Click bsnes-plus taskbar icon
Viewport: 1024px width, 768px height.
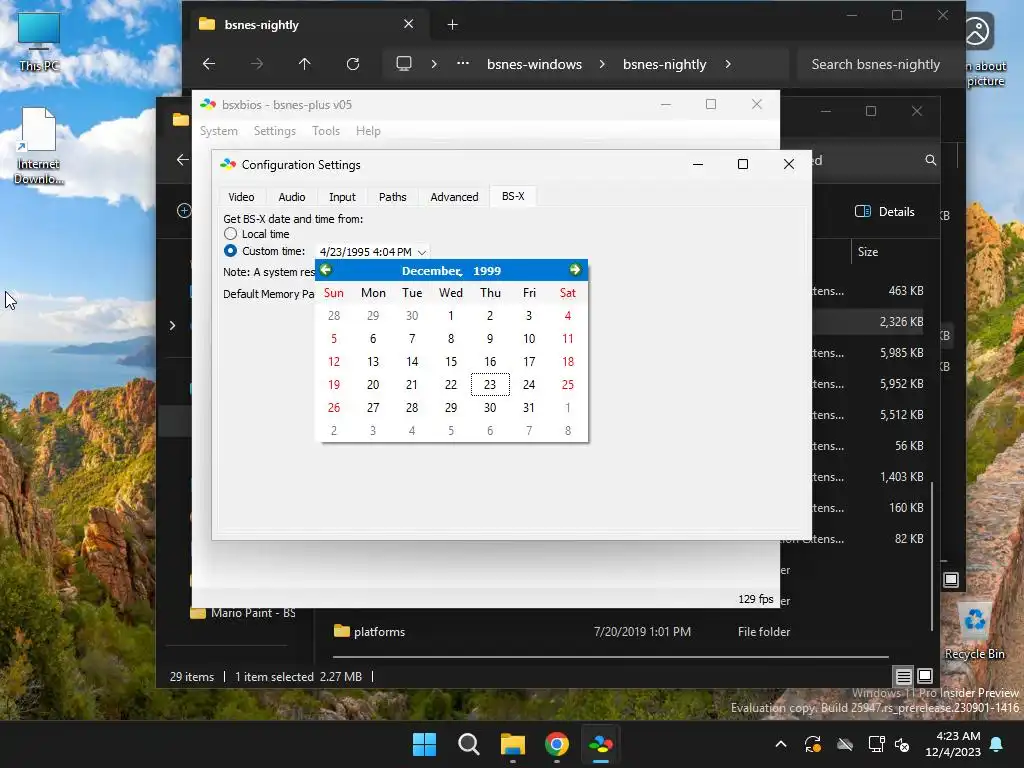coord(601,744)
